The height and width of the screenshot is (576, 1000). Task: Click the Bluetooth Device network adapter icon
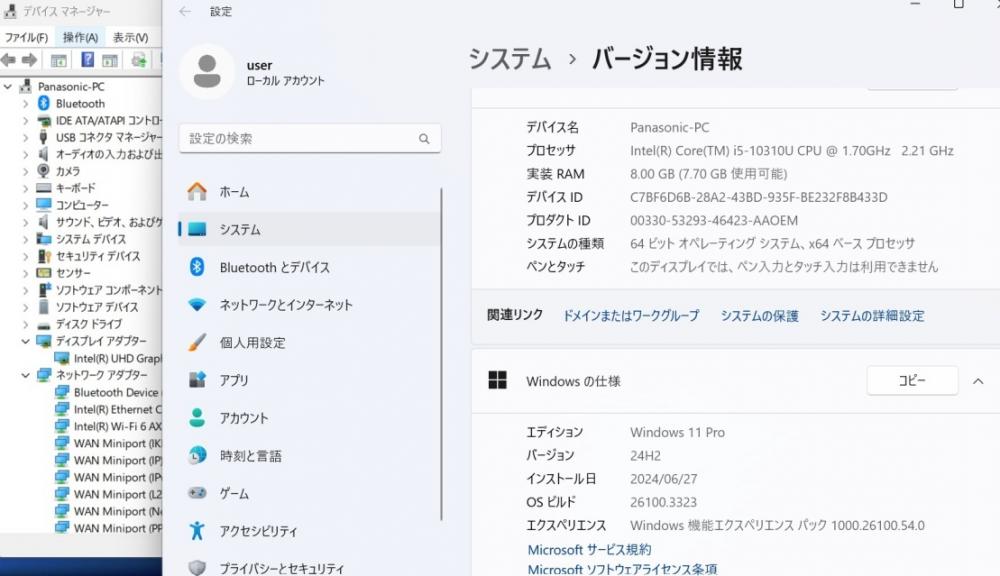pyautogui.click(x=62, y=392)
